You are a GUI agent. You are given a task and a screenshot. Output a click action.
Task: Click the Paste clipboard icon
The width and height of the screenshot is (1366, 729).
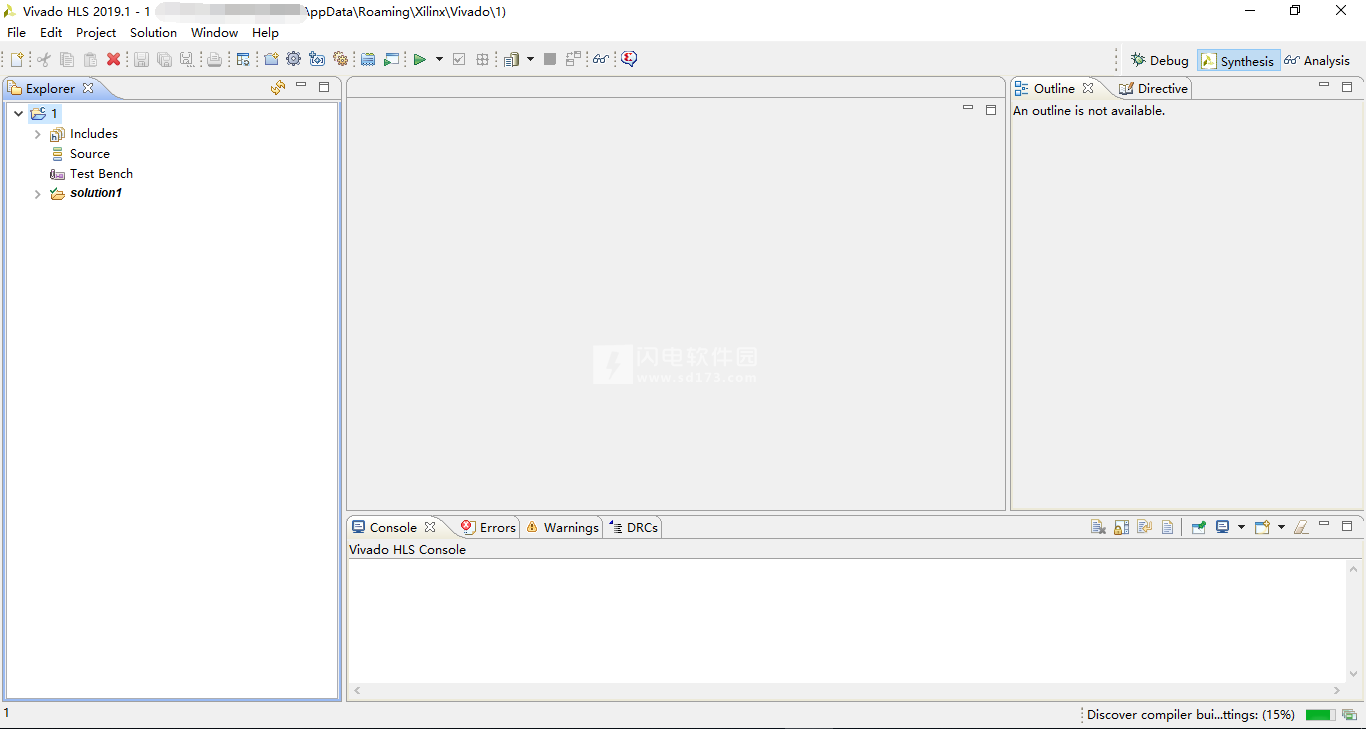pyautogui.click(x=90, y=59)
